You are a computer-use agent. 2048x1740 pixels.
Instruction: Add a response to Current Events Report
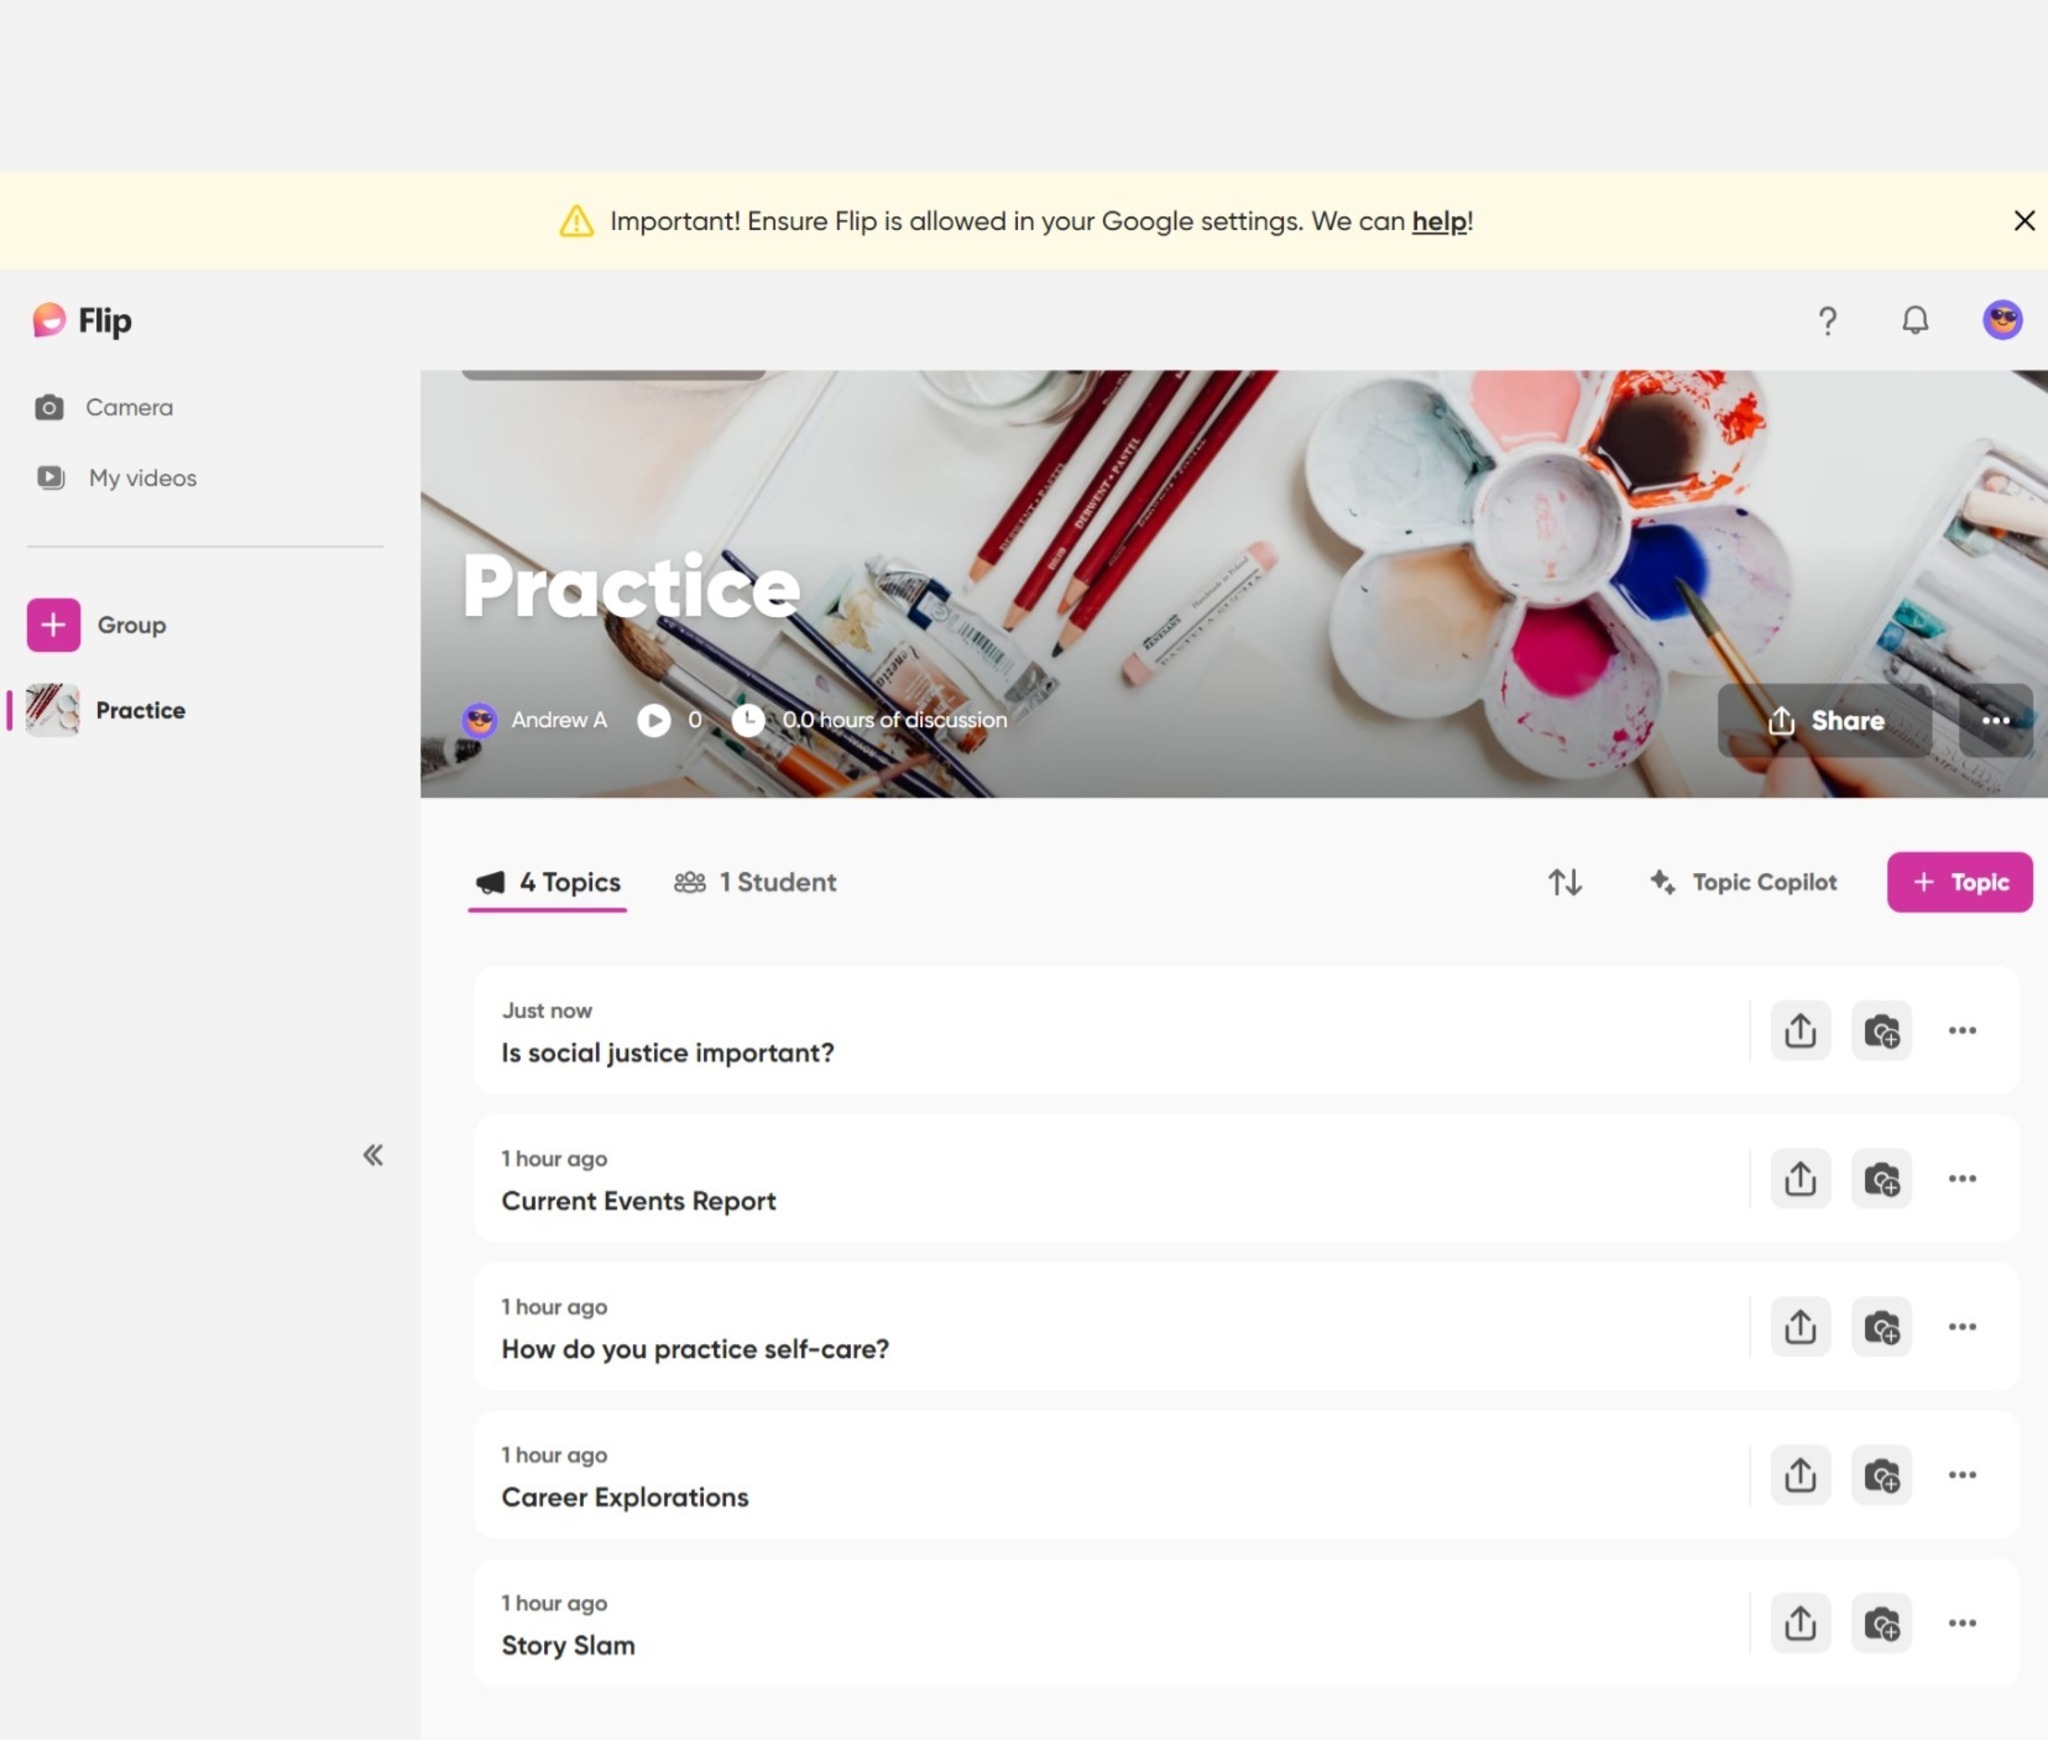point(1881,1178)
